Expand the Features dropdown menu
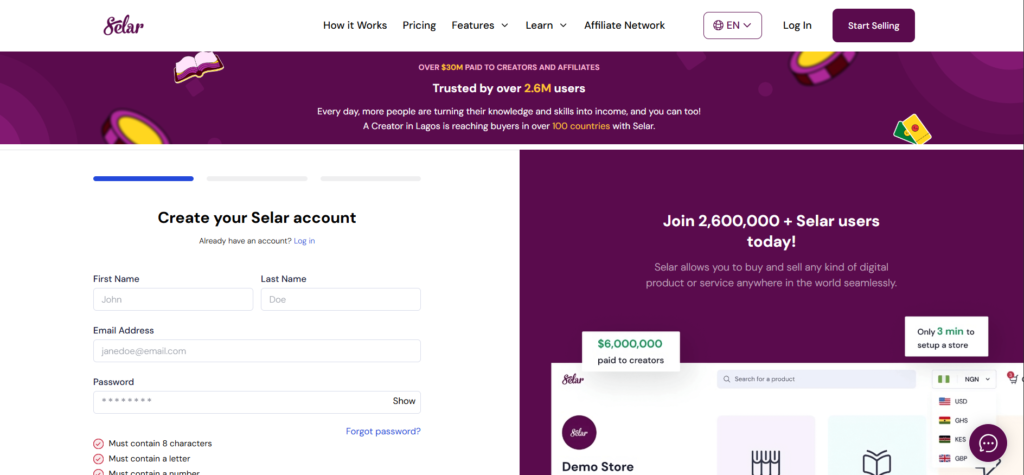This screenshot has width=1024, height=475. [480, 25]
